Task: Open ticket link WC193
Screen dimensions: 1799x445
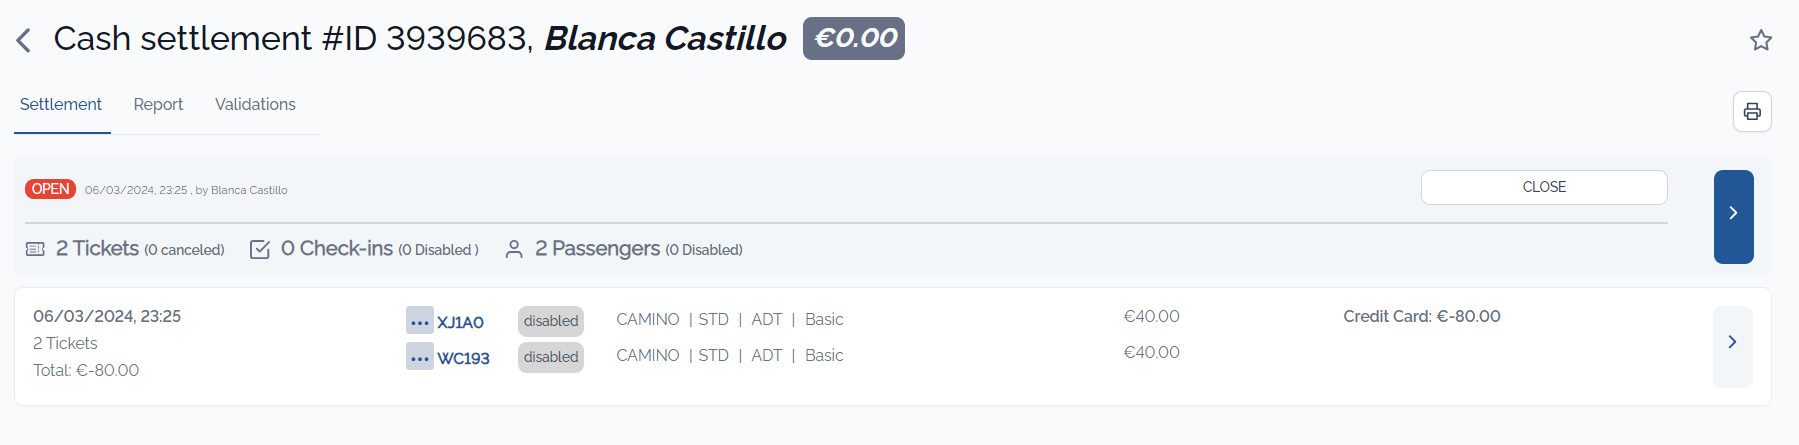Action: tap(463, 358)
